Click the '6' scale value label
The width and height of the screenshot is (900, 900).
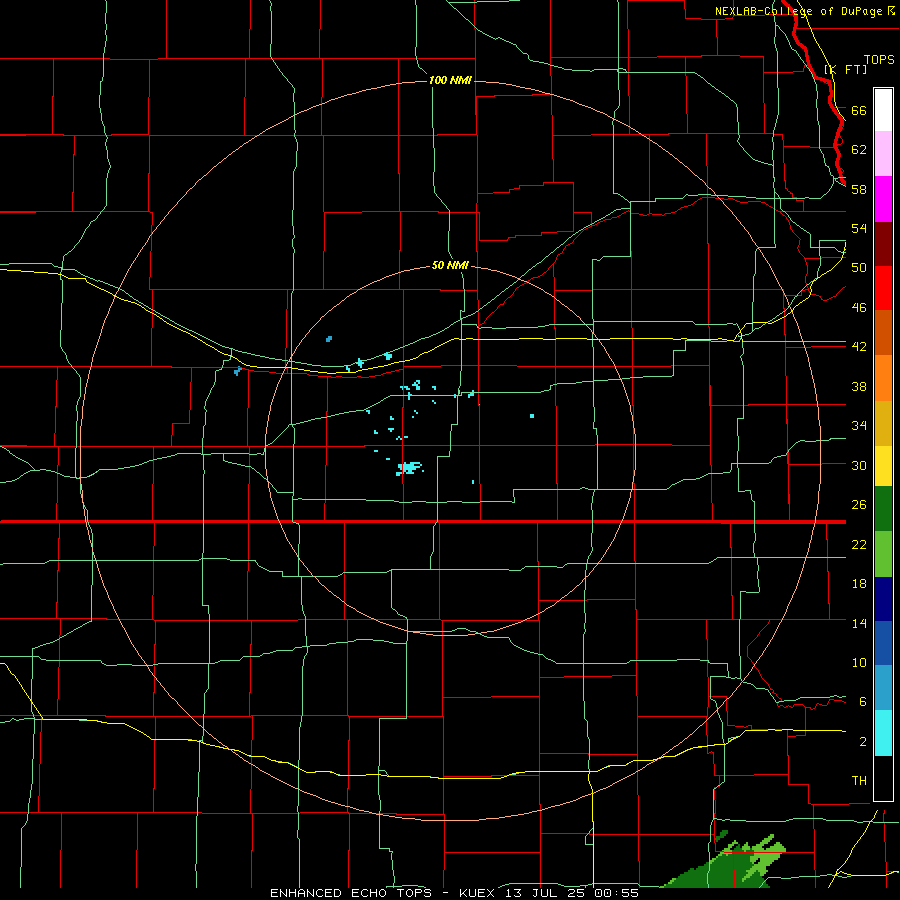click(862, 701)
